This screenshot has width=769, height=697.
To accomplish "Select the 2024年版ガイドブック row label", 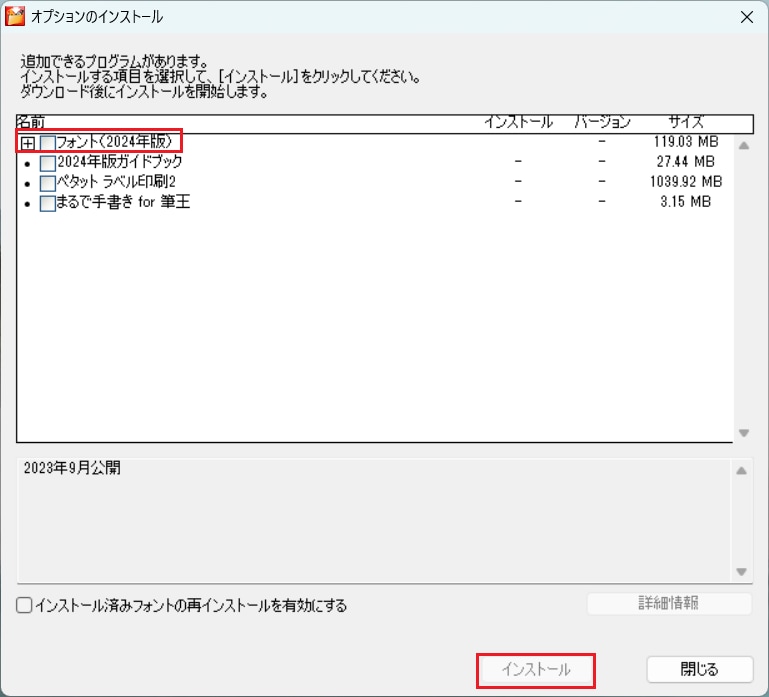I will pyautogui.click(x=120, y=161).
